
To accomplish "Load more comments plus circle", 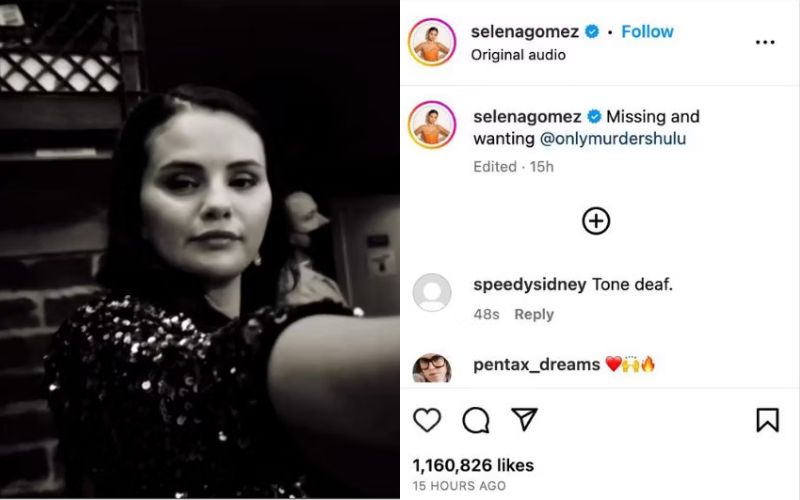I will (596, 221).
